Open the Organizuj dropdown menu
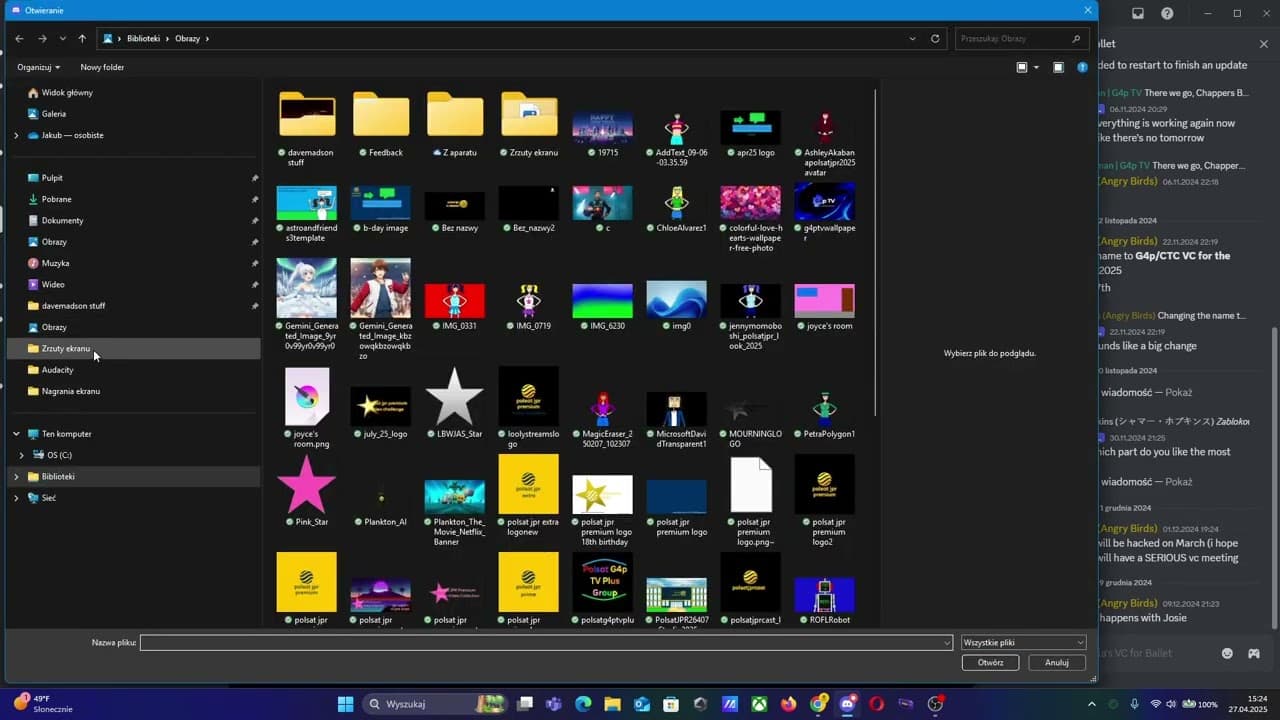The height and width of the screenshot is (720, 1280). 38,67
